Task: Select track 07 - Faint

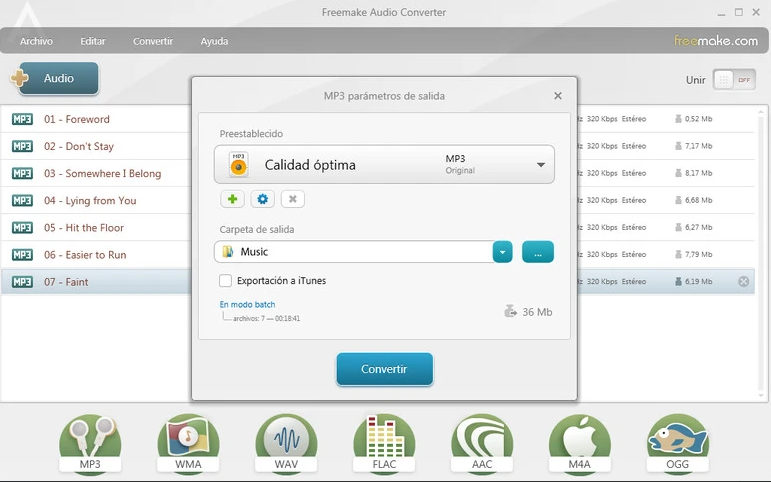Action: pos(66,282)
